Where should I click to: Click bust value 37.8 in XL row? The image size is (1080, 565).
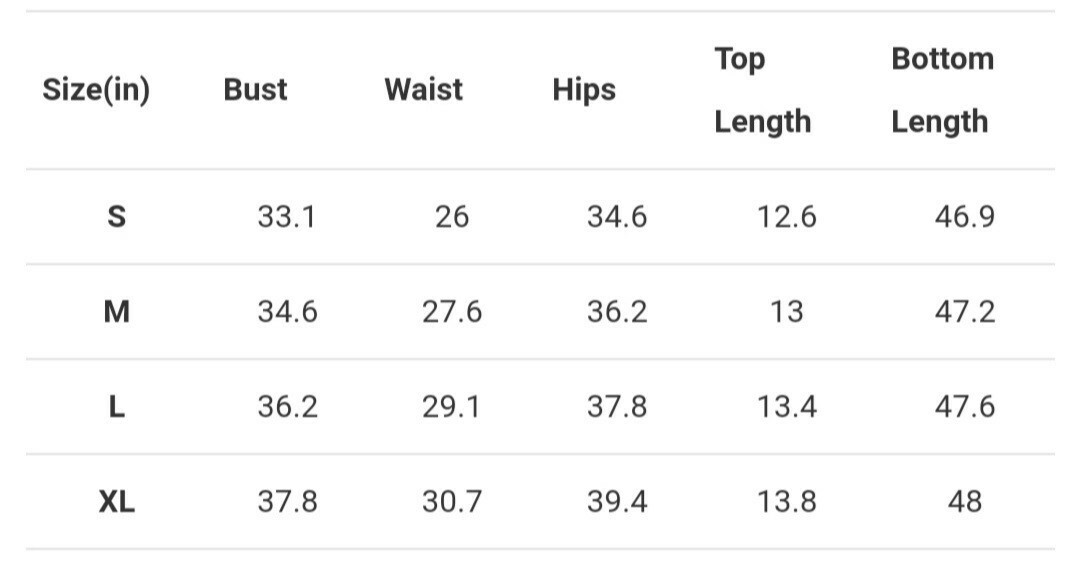pos(287,502)
